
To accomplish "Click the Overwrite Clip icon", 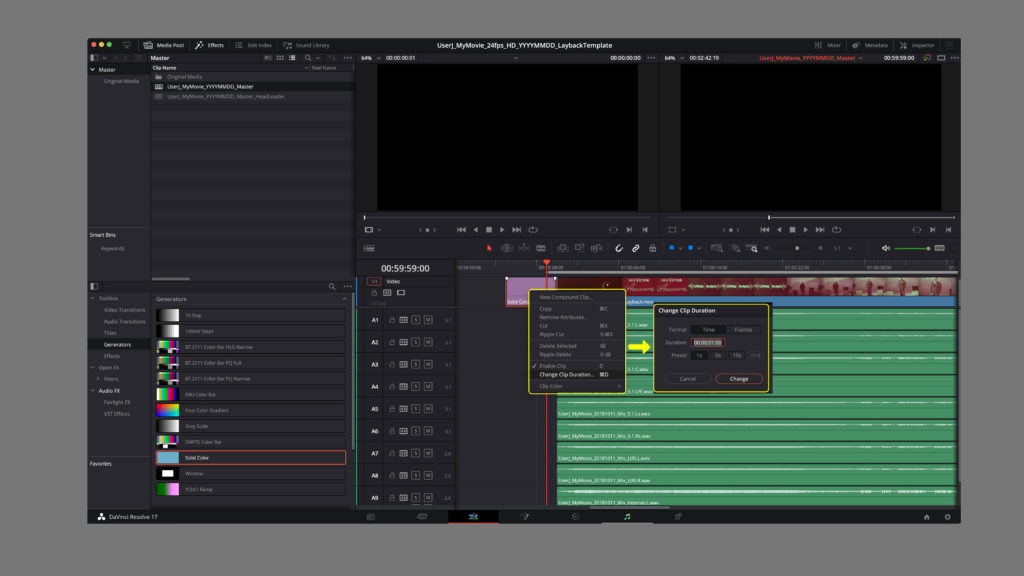I will [x=579, y=248].
